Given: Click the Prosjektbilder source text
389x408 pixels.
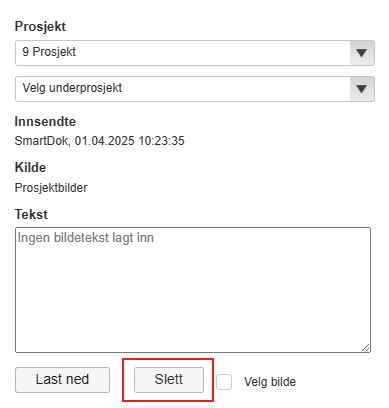Looking at the screenshot, I should click(51, 188).
